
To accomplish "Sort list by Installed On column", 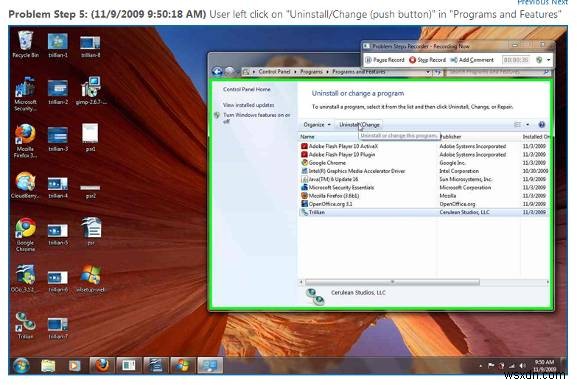I will pos(535,137).
